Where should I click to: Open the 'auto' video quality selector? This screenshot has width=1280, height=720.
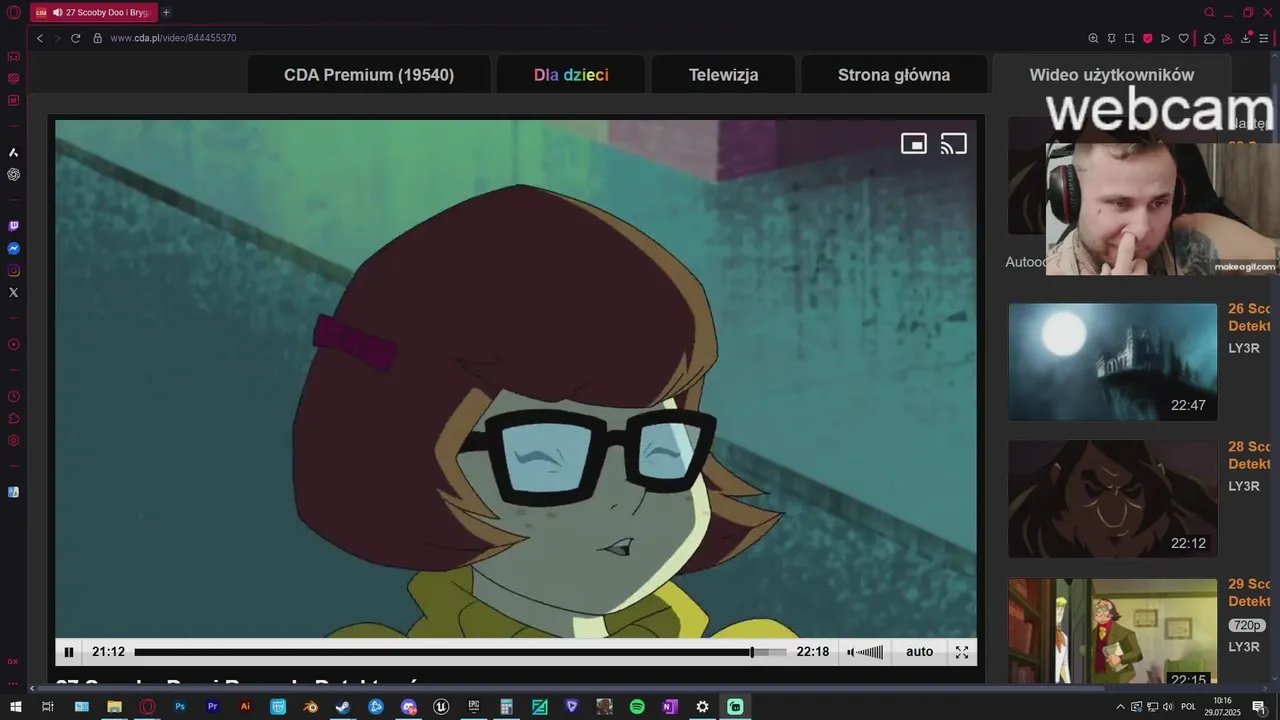[x=919, y=652]
